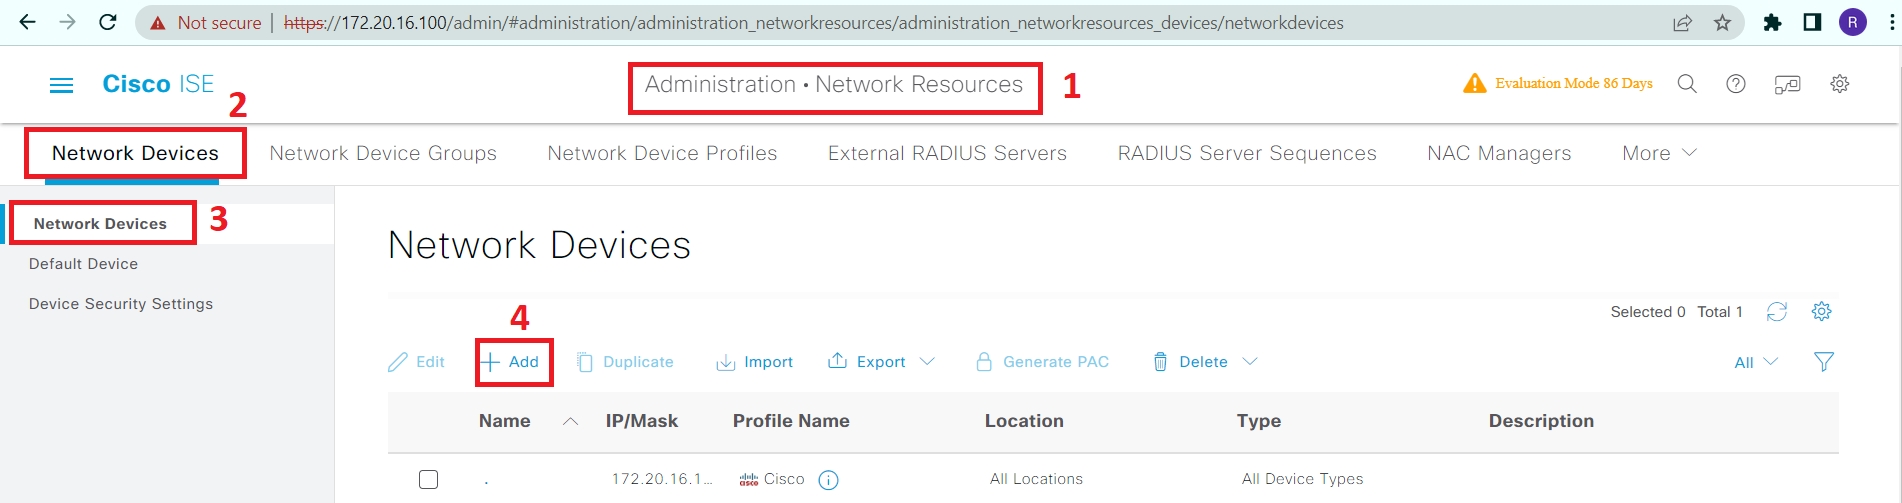Click the browser address bar URL

point(813,23)
